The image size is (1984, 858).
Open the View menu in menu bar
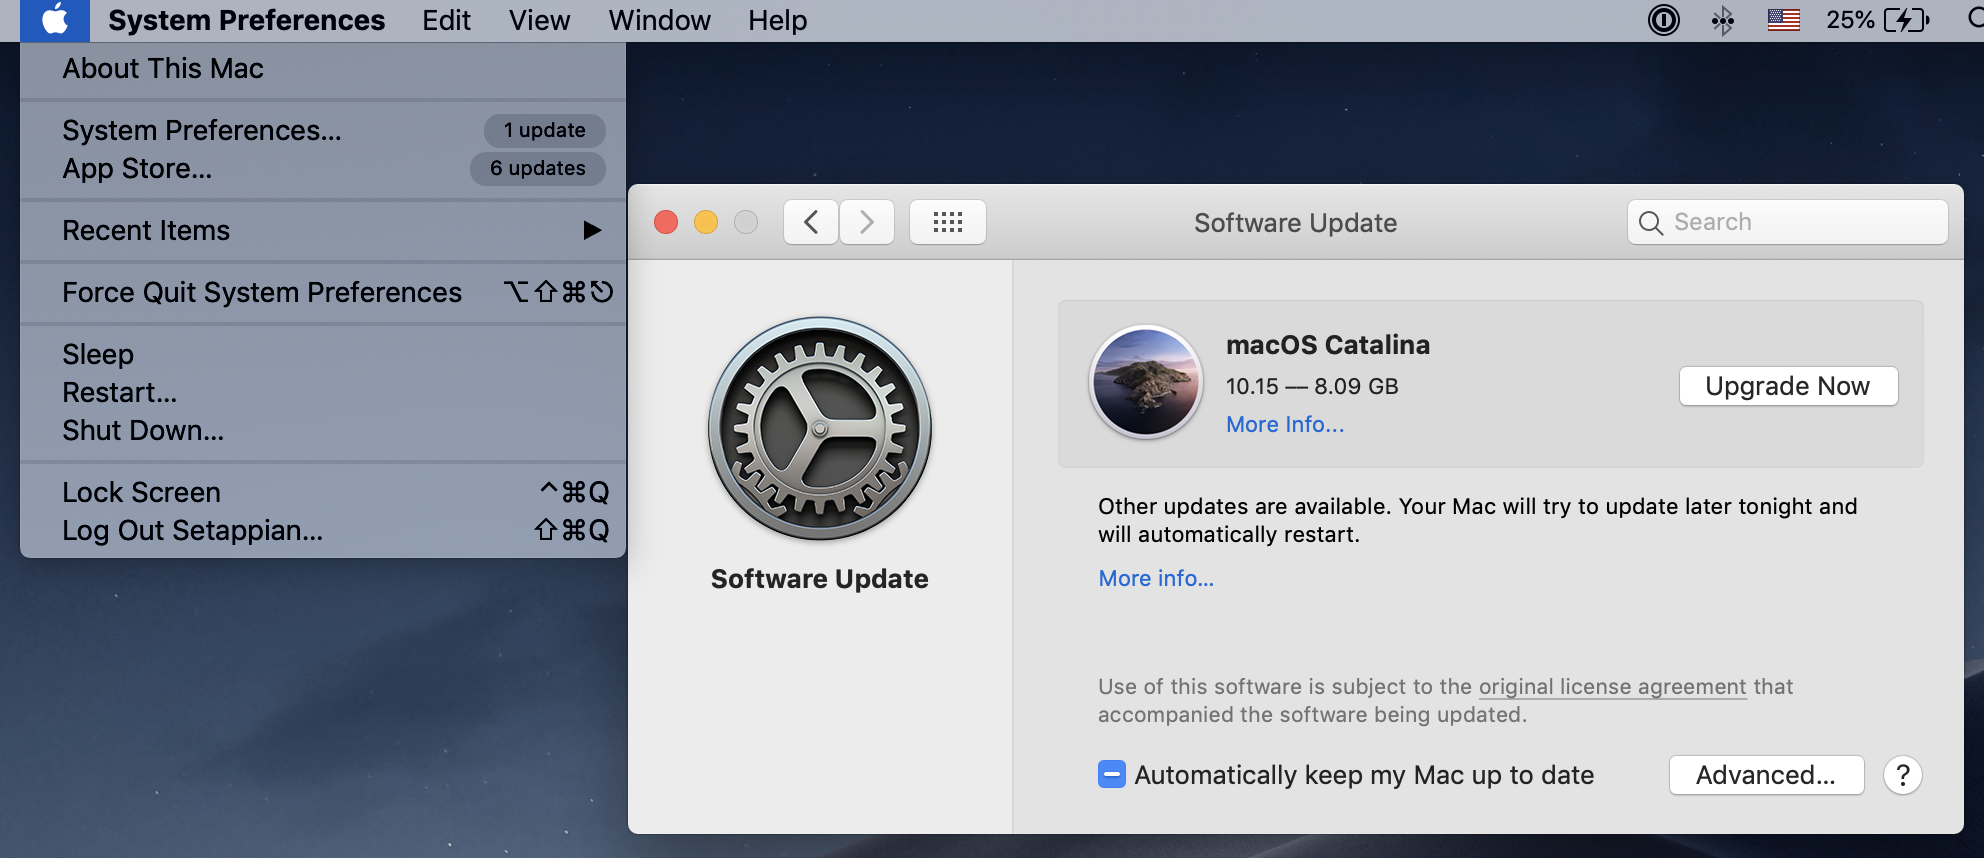(x=539, y=20)
